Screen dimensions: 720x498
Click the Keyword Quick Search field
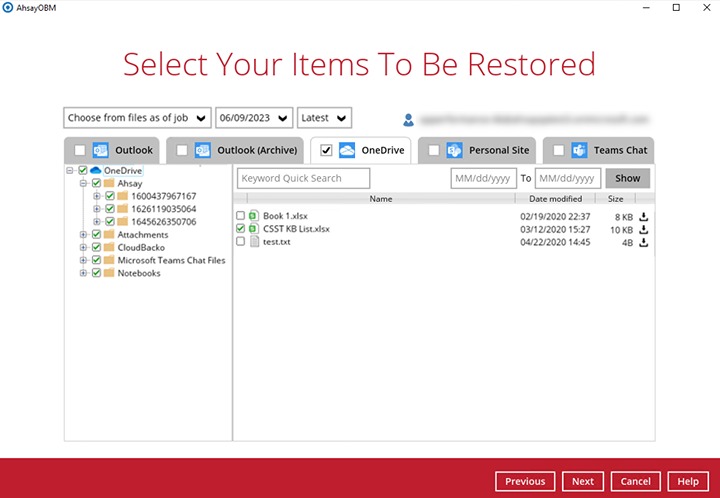click(303, 178)
